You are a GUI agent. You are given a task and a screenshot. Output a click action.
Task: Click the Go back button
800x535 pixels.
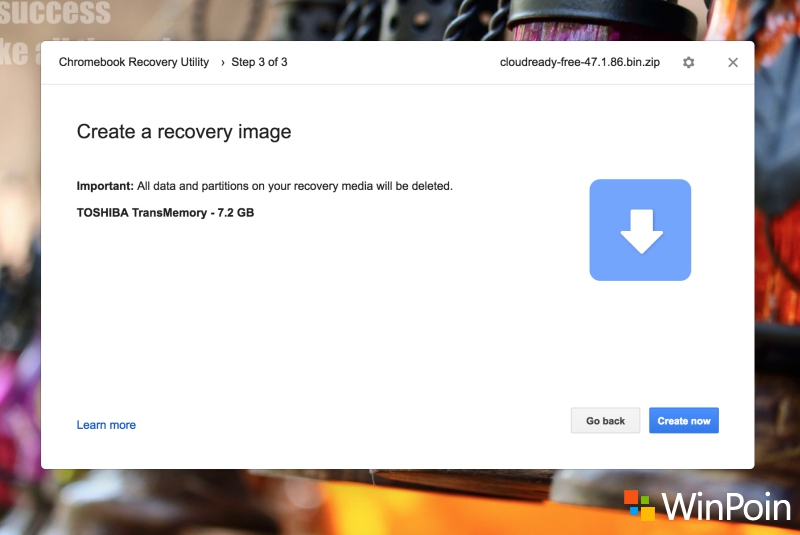[605, 421]
